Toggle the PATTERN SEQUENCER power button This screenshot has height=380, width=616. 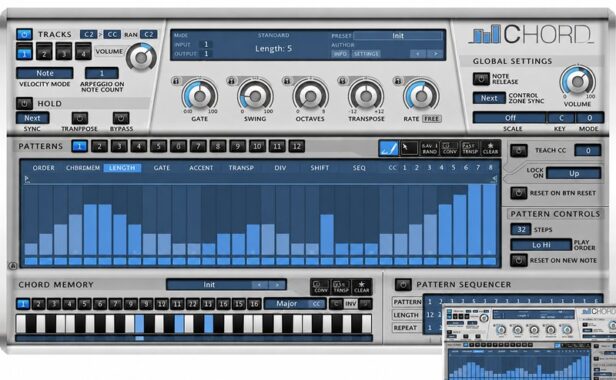(x=403, y=285)
